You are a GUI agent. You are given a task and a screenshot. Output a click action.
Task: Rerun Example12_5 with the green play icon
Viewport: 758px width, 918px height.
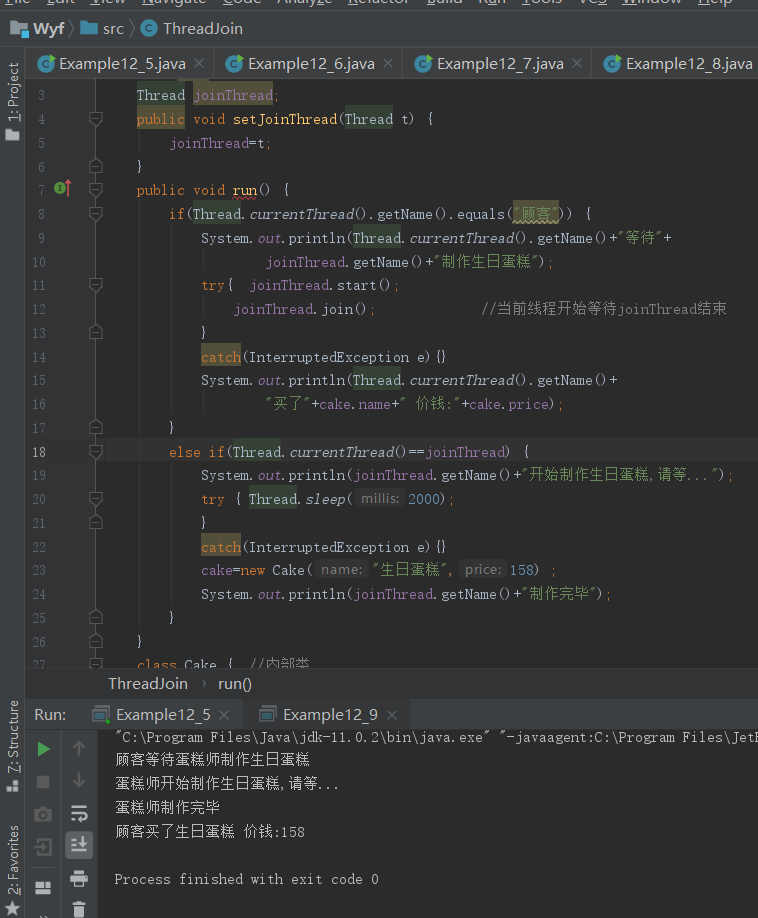[43, 749]
